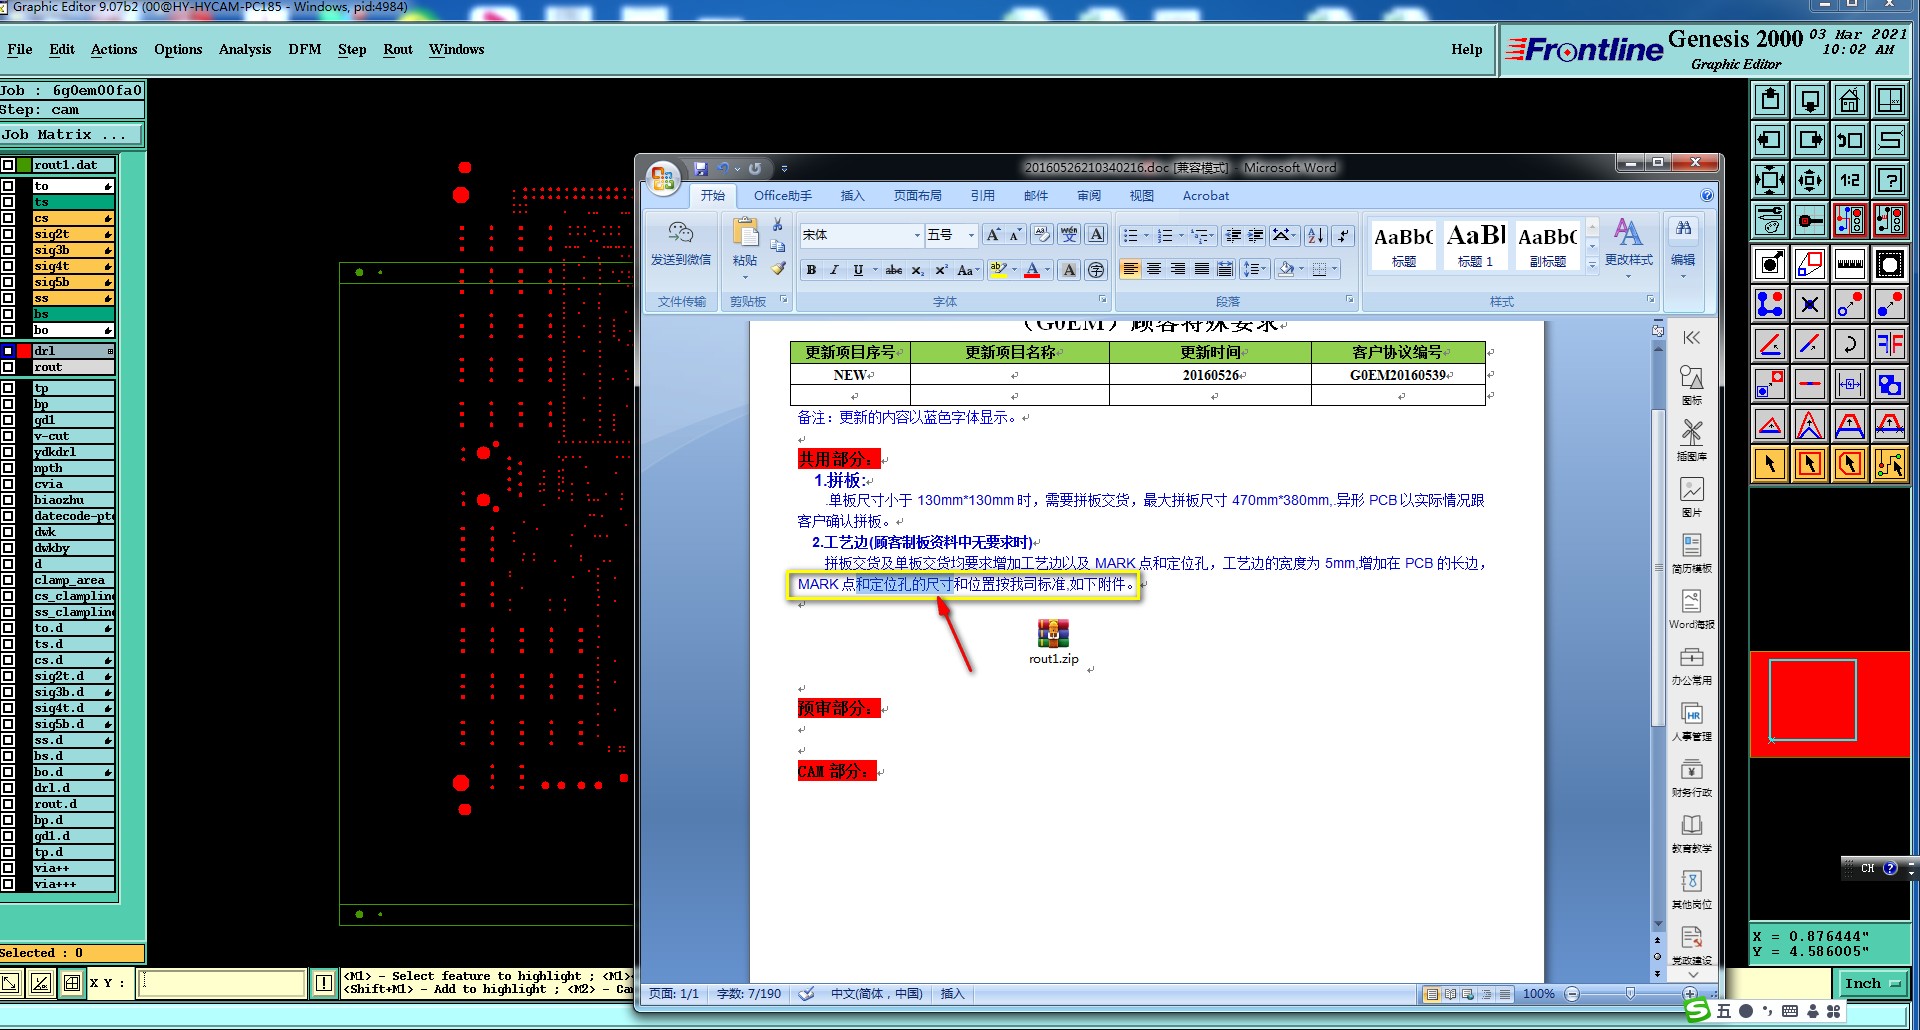Image resolution: width=1920 pixels, height=1030 pixels.
Task: Toggle checkbox beside the 'sig2t' layer
Action: (8, 234)
